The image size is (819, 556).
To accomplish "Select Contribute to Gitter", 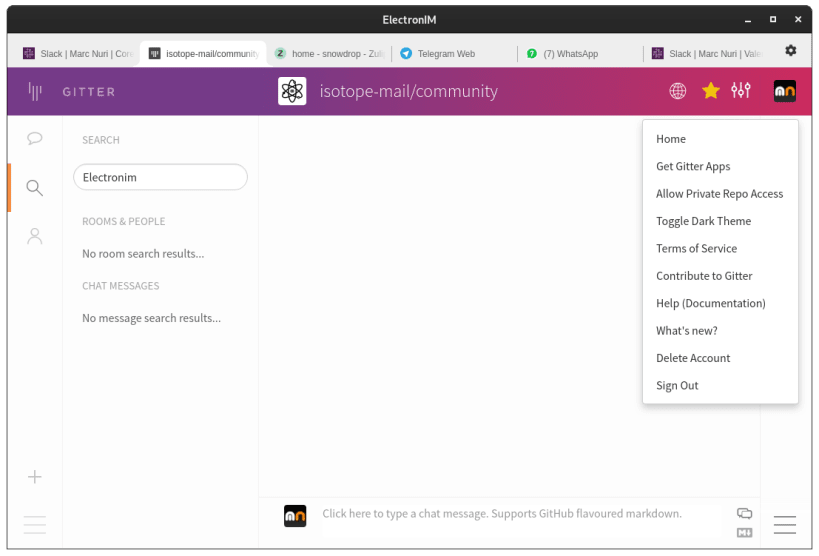I will pos(720,276).
